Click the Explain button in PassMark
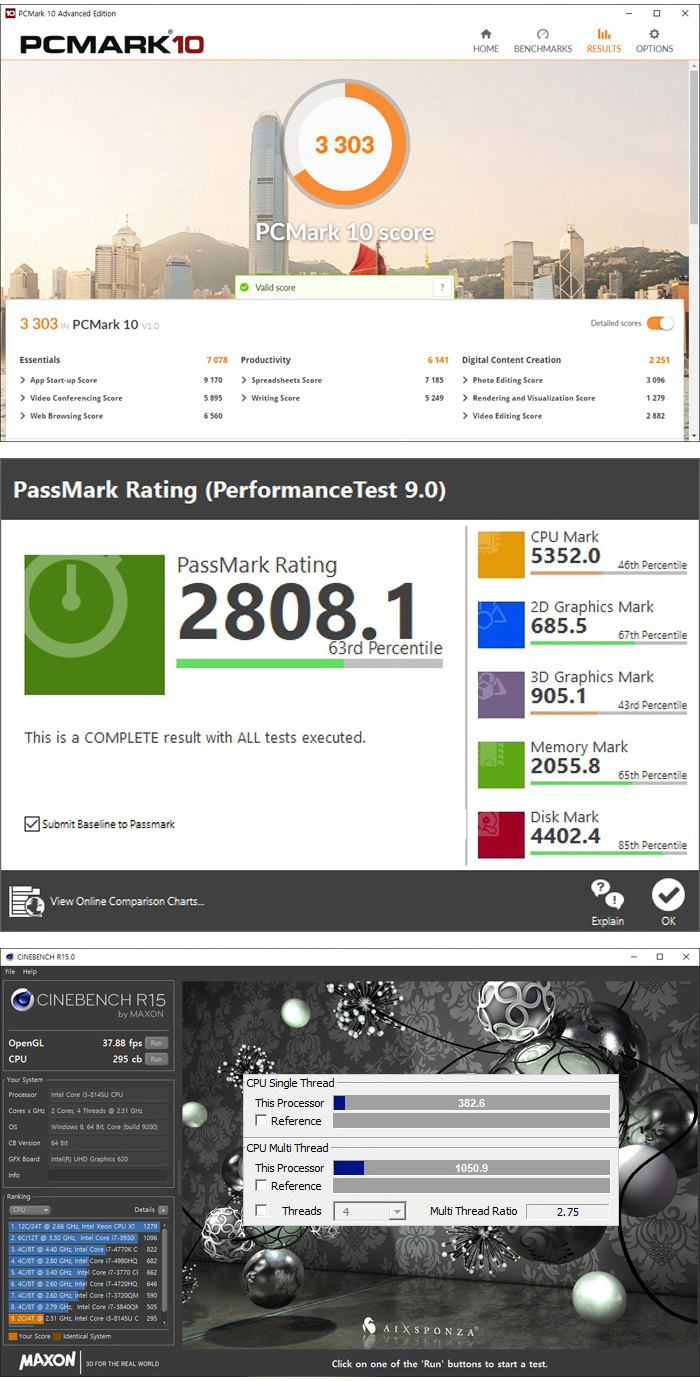700x1381 pixels. pos(607,902)
